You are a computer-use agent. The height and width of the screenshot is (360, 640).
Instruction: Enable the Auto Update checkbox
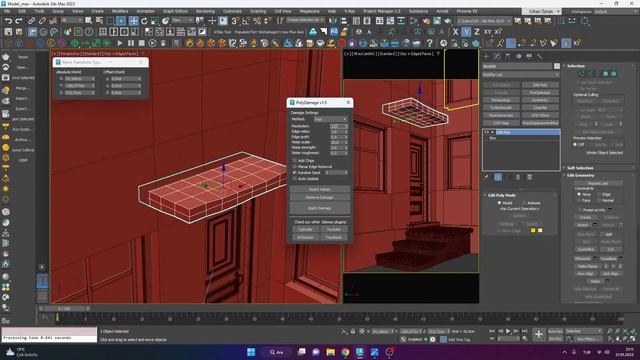[295, 179]
